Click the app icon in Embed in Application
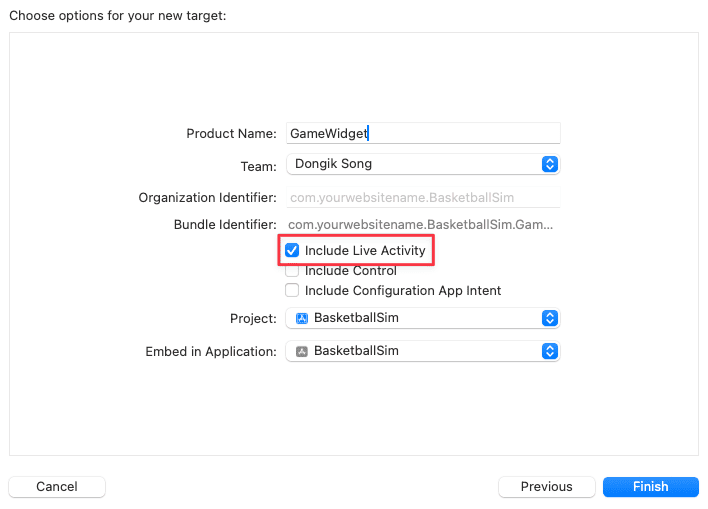Image resolution: width=708 pixels, height=509 pixels. coord(302,351)
